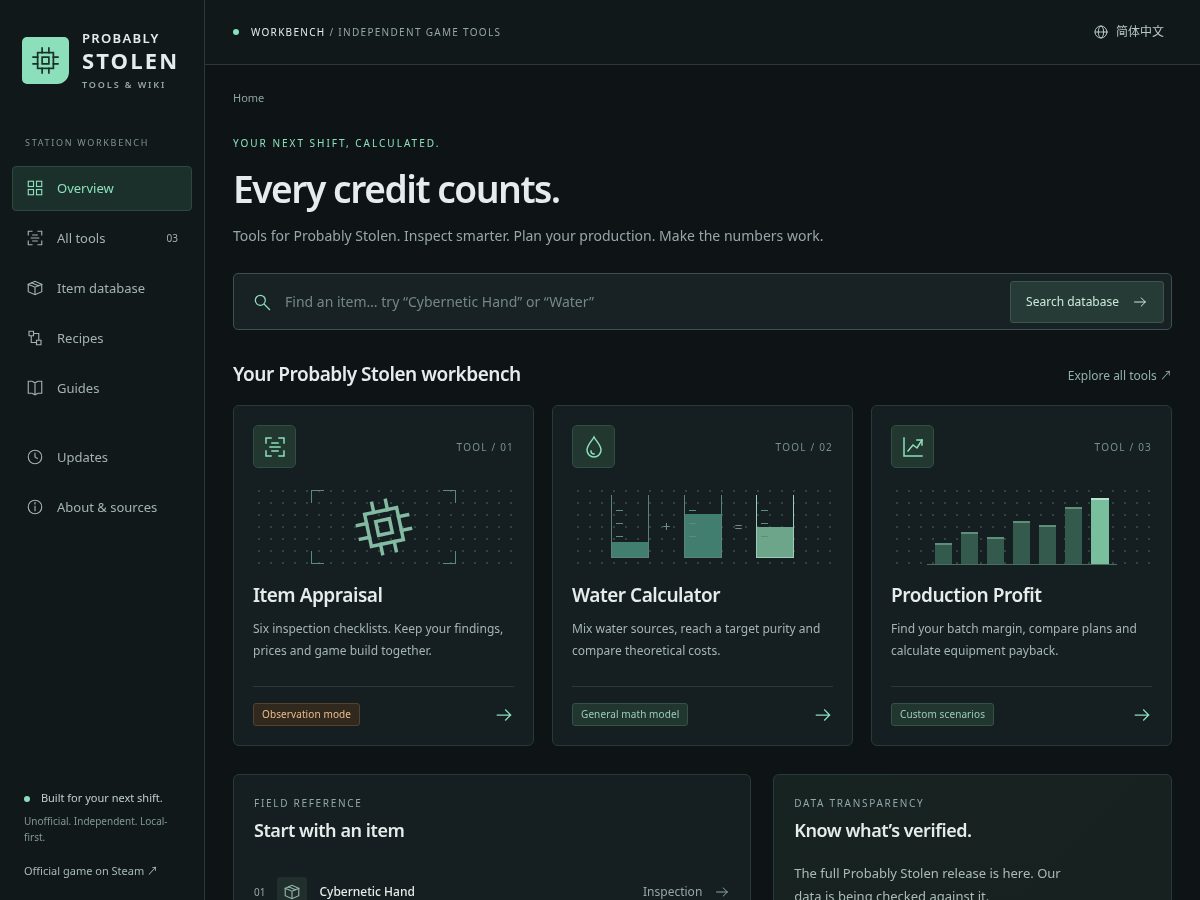Screen dimensions: 1200x900
Task: Open the Overview sidebar item
Action: point(102,188)
